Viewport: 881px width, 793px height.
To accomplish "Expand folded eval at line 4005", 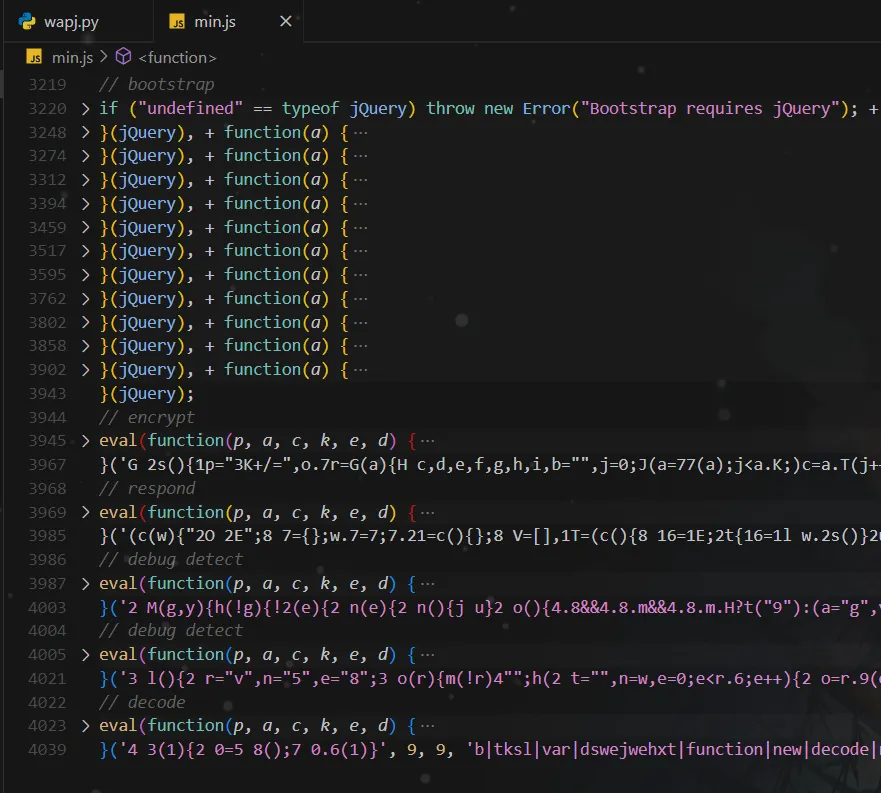I will tap(85, 655).
